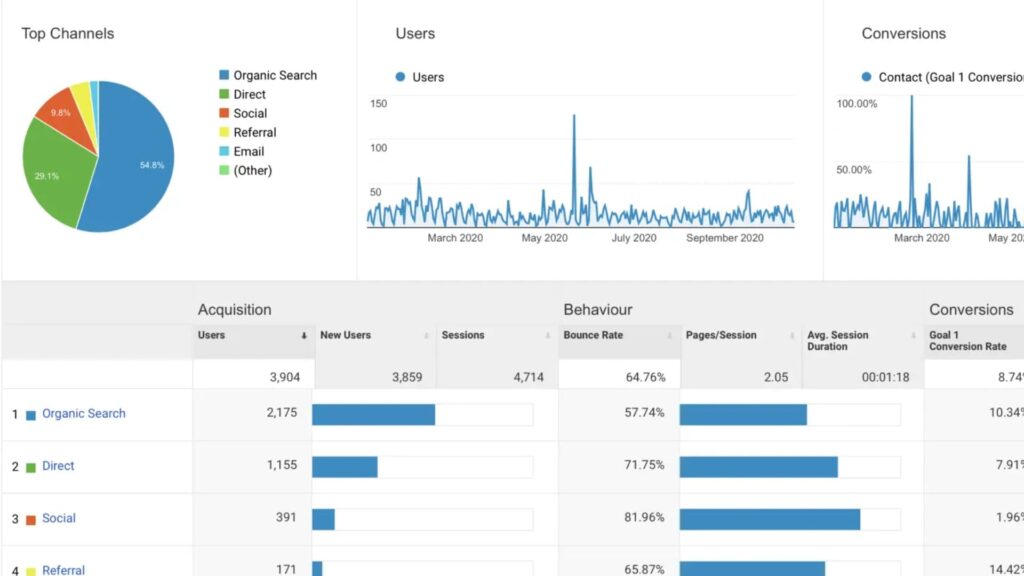1024x576 pixels.
Task: Click the Email legend marker in Top Channels
Action: (x=222, y=151)
